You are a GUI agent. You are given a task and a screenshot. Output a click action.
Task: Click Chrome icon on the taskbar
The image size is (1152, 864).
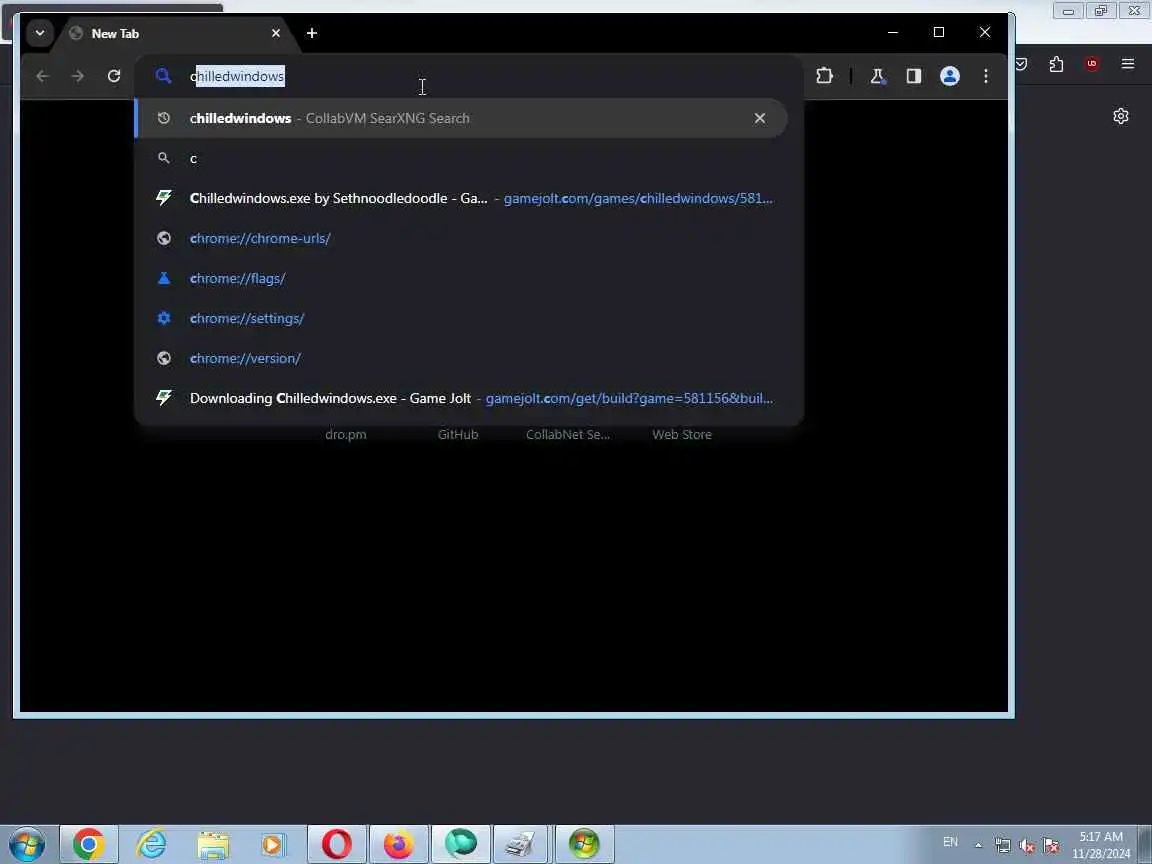pos(88,844)
